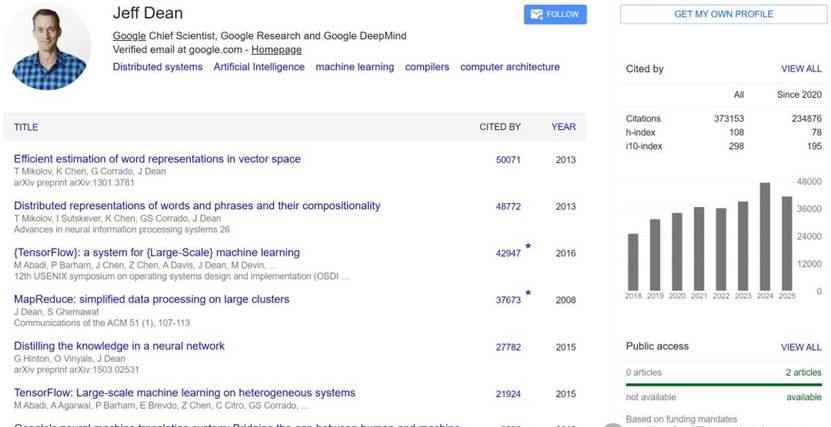The image size is (831, 427).
Task: Click Get My Own Profile button
Action: point(723,14)
